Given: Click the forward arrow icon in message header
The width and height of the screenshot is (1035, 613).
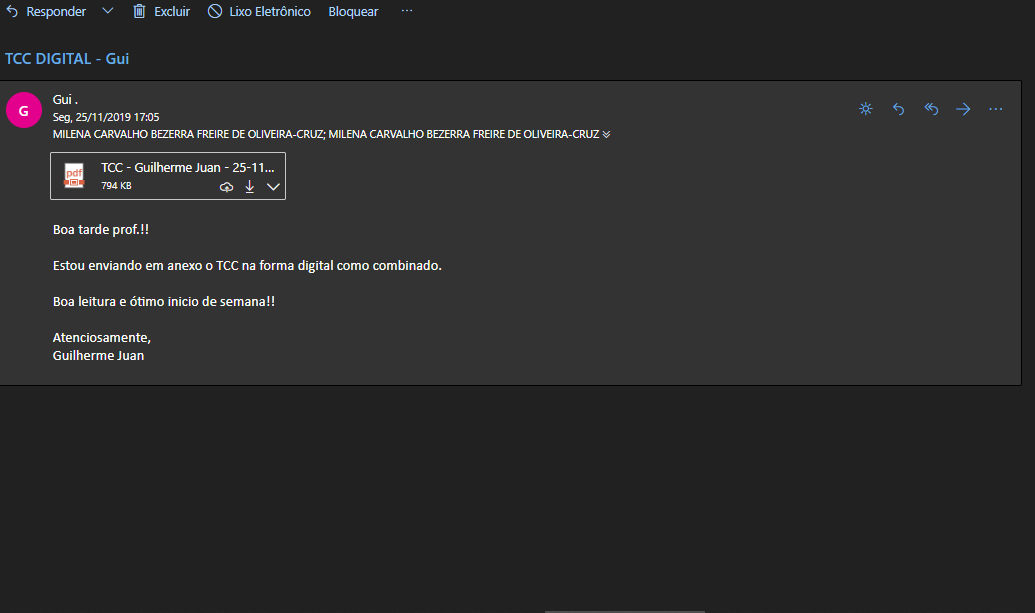Looking at the screenshot, I should [x=963, y=109].
